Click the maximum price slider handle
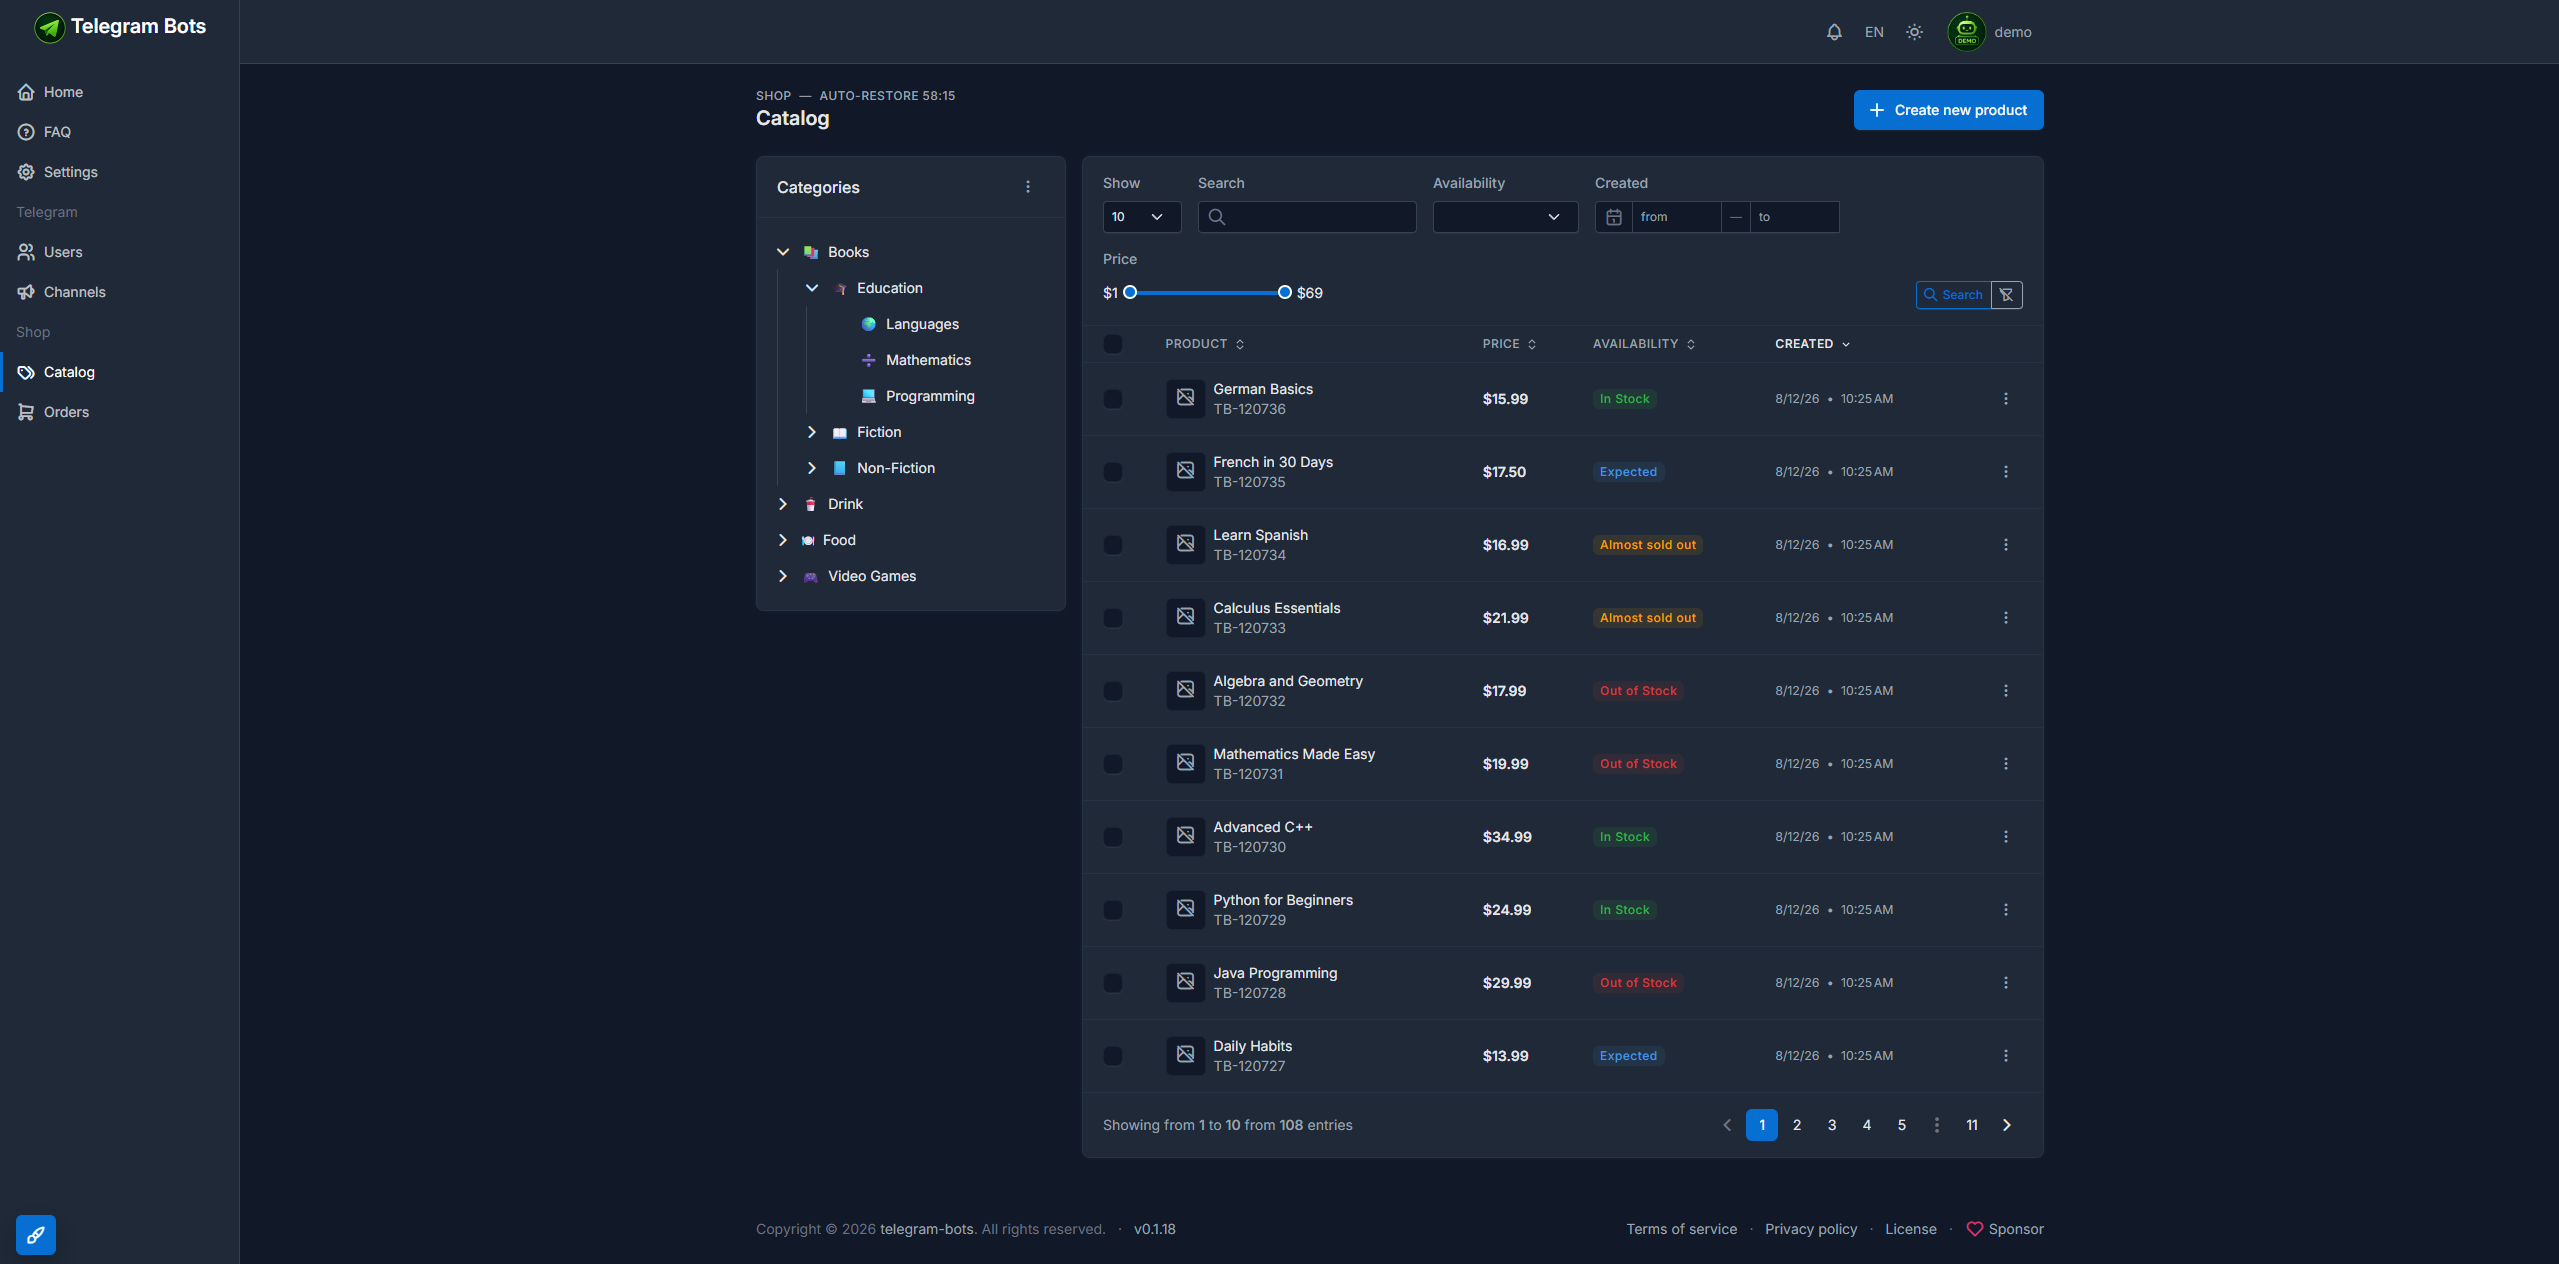 coord(1285,293)
